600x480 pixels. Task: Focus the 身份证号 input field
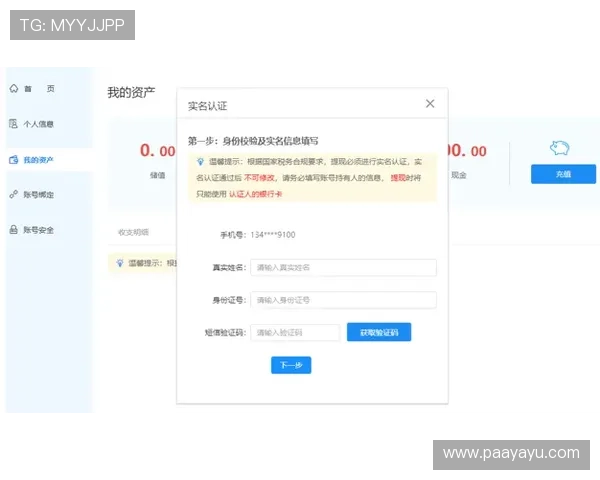[343, 300]
